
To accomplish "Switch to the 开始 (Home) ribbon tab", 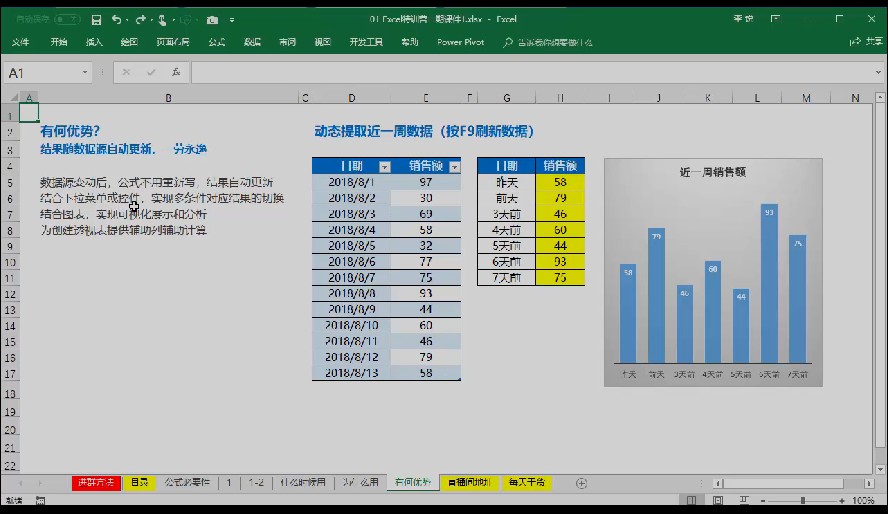I will [59, 42].
